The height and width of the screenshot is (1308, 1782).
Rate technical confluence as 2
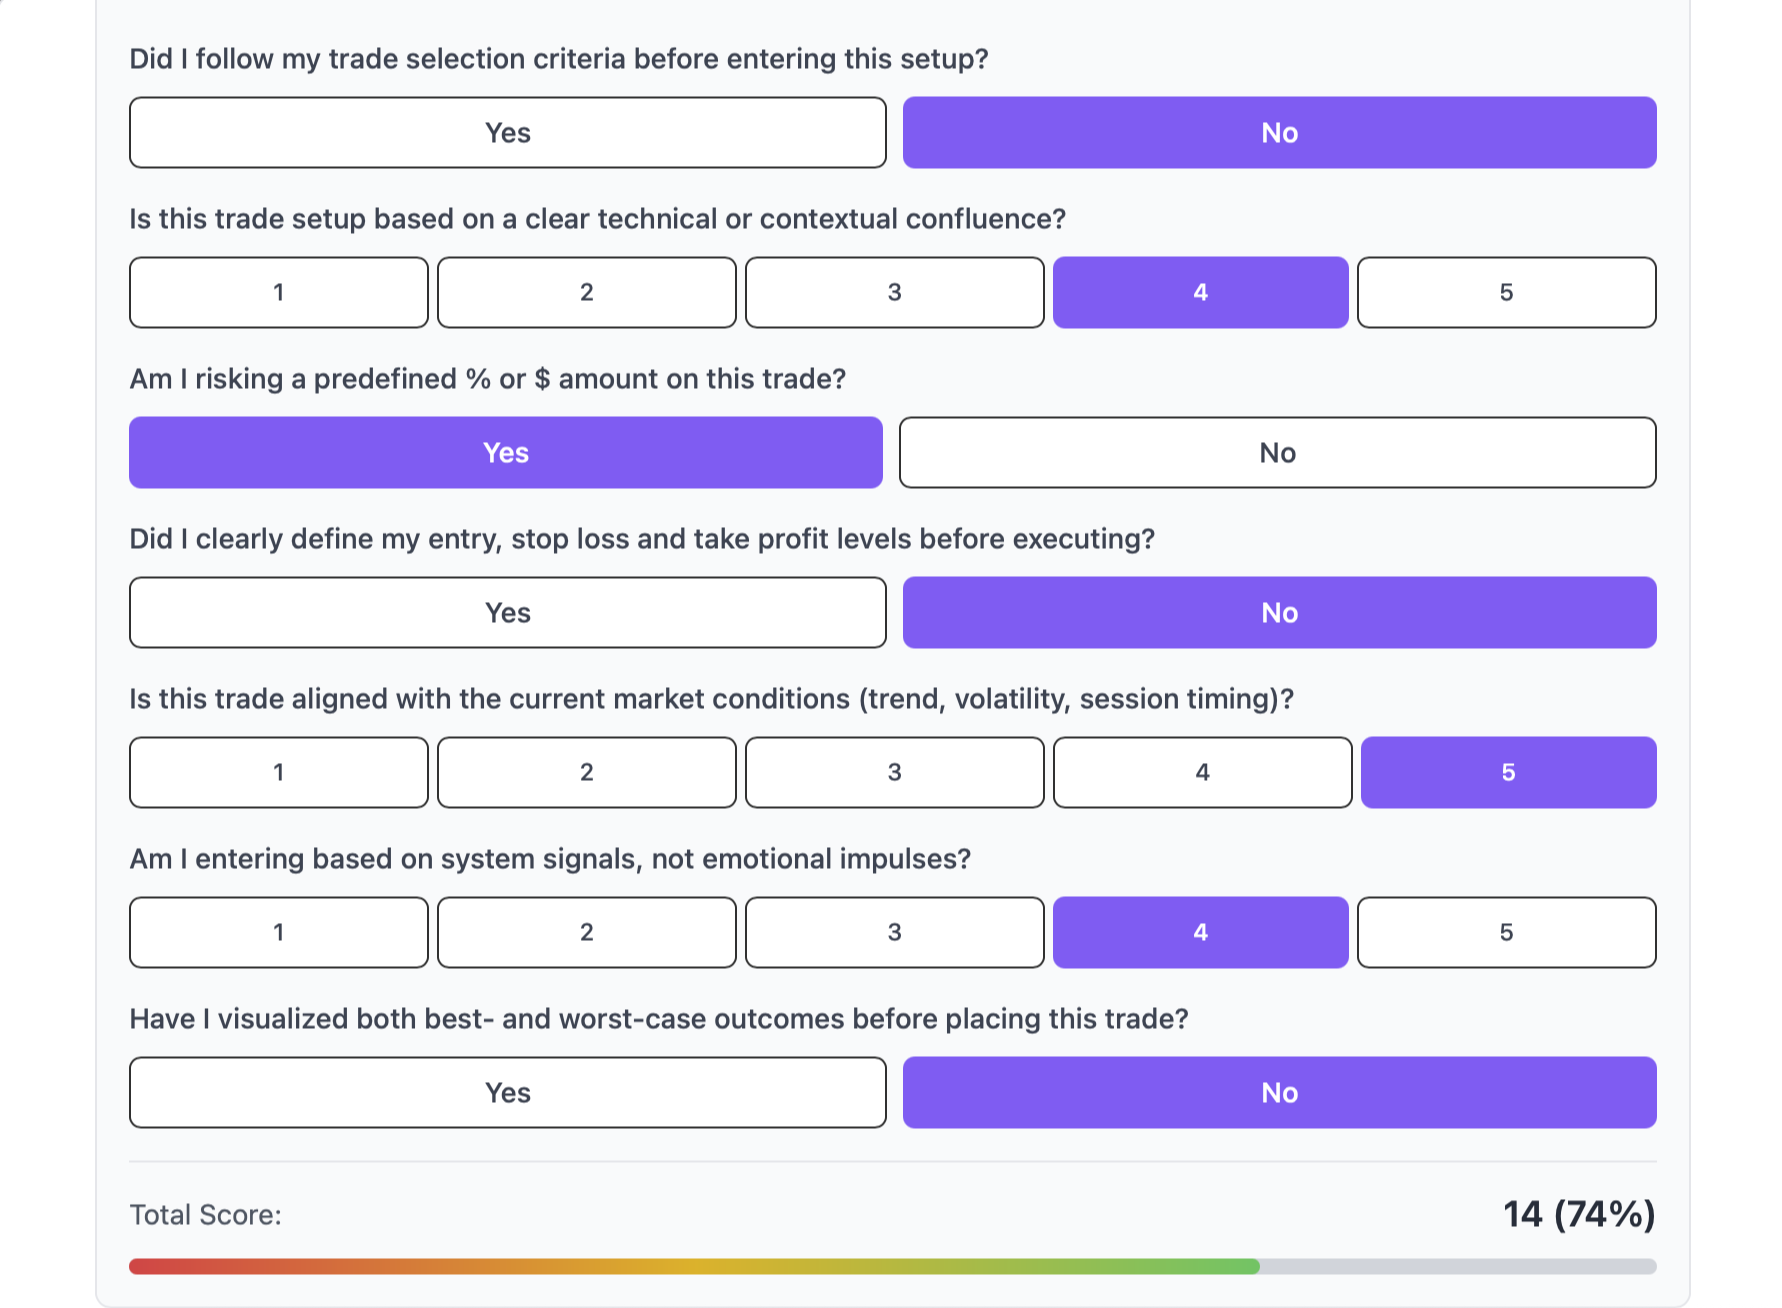point(586,292)
